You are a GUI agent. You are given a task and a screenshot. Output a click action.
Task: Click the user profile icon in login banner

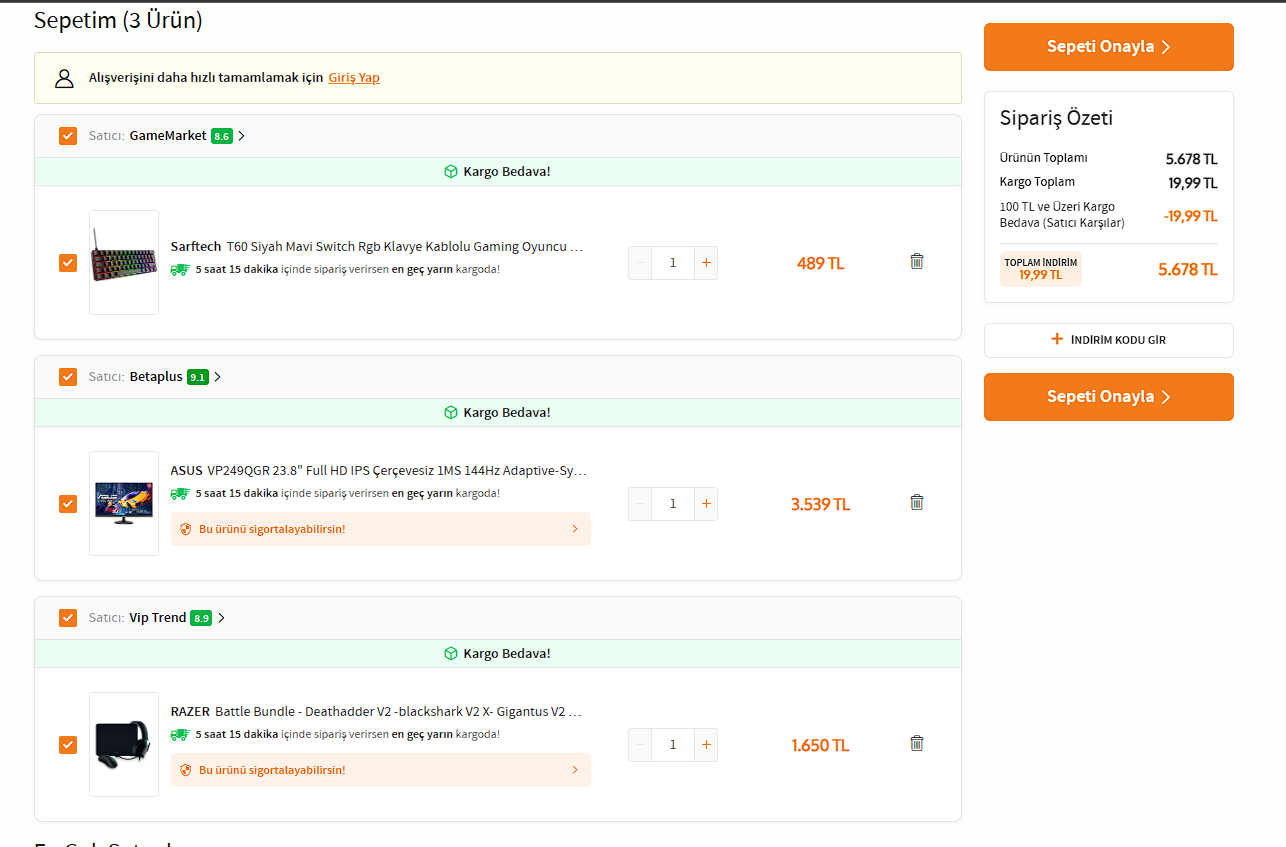64,78
